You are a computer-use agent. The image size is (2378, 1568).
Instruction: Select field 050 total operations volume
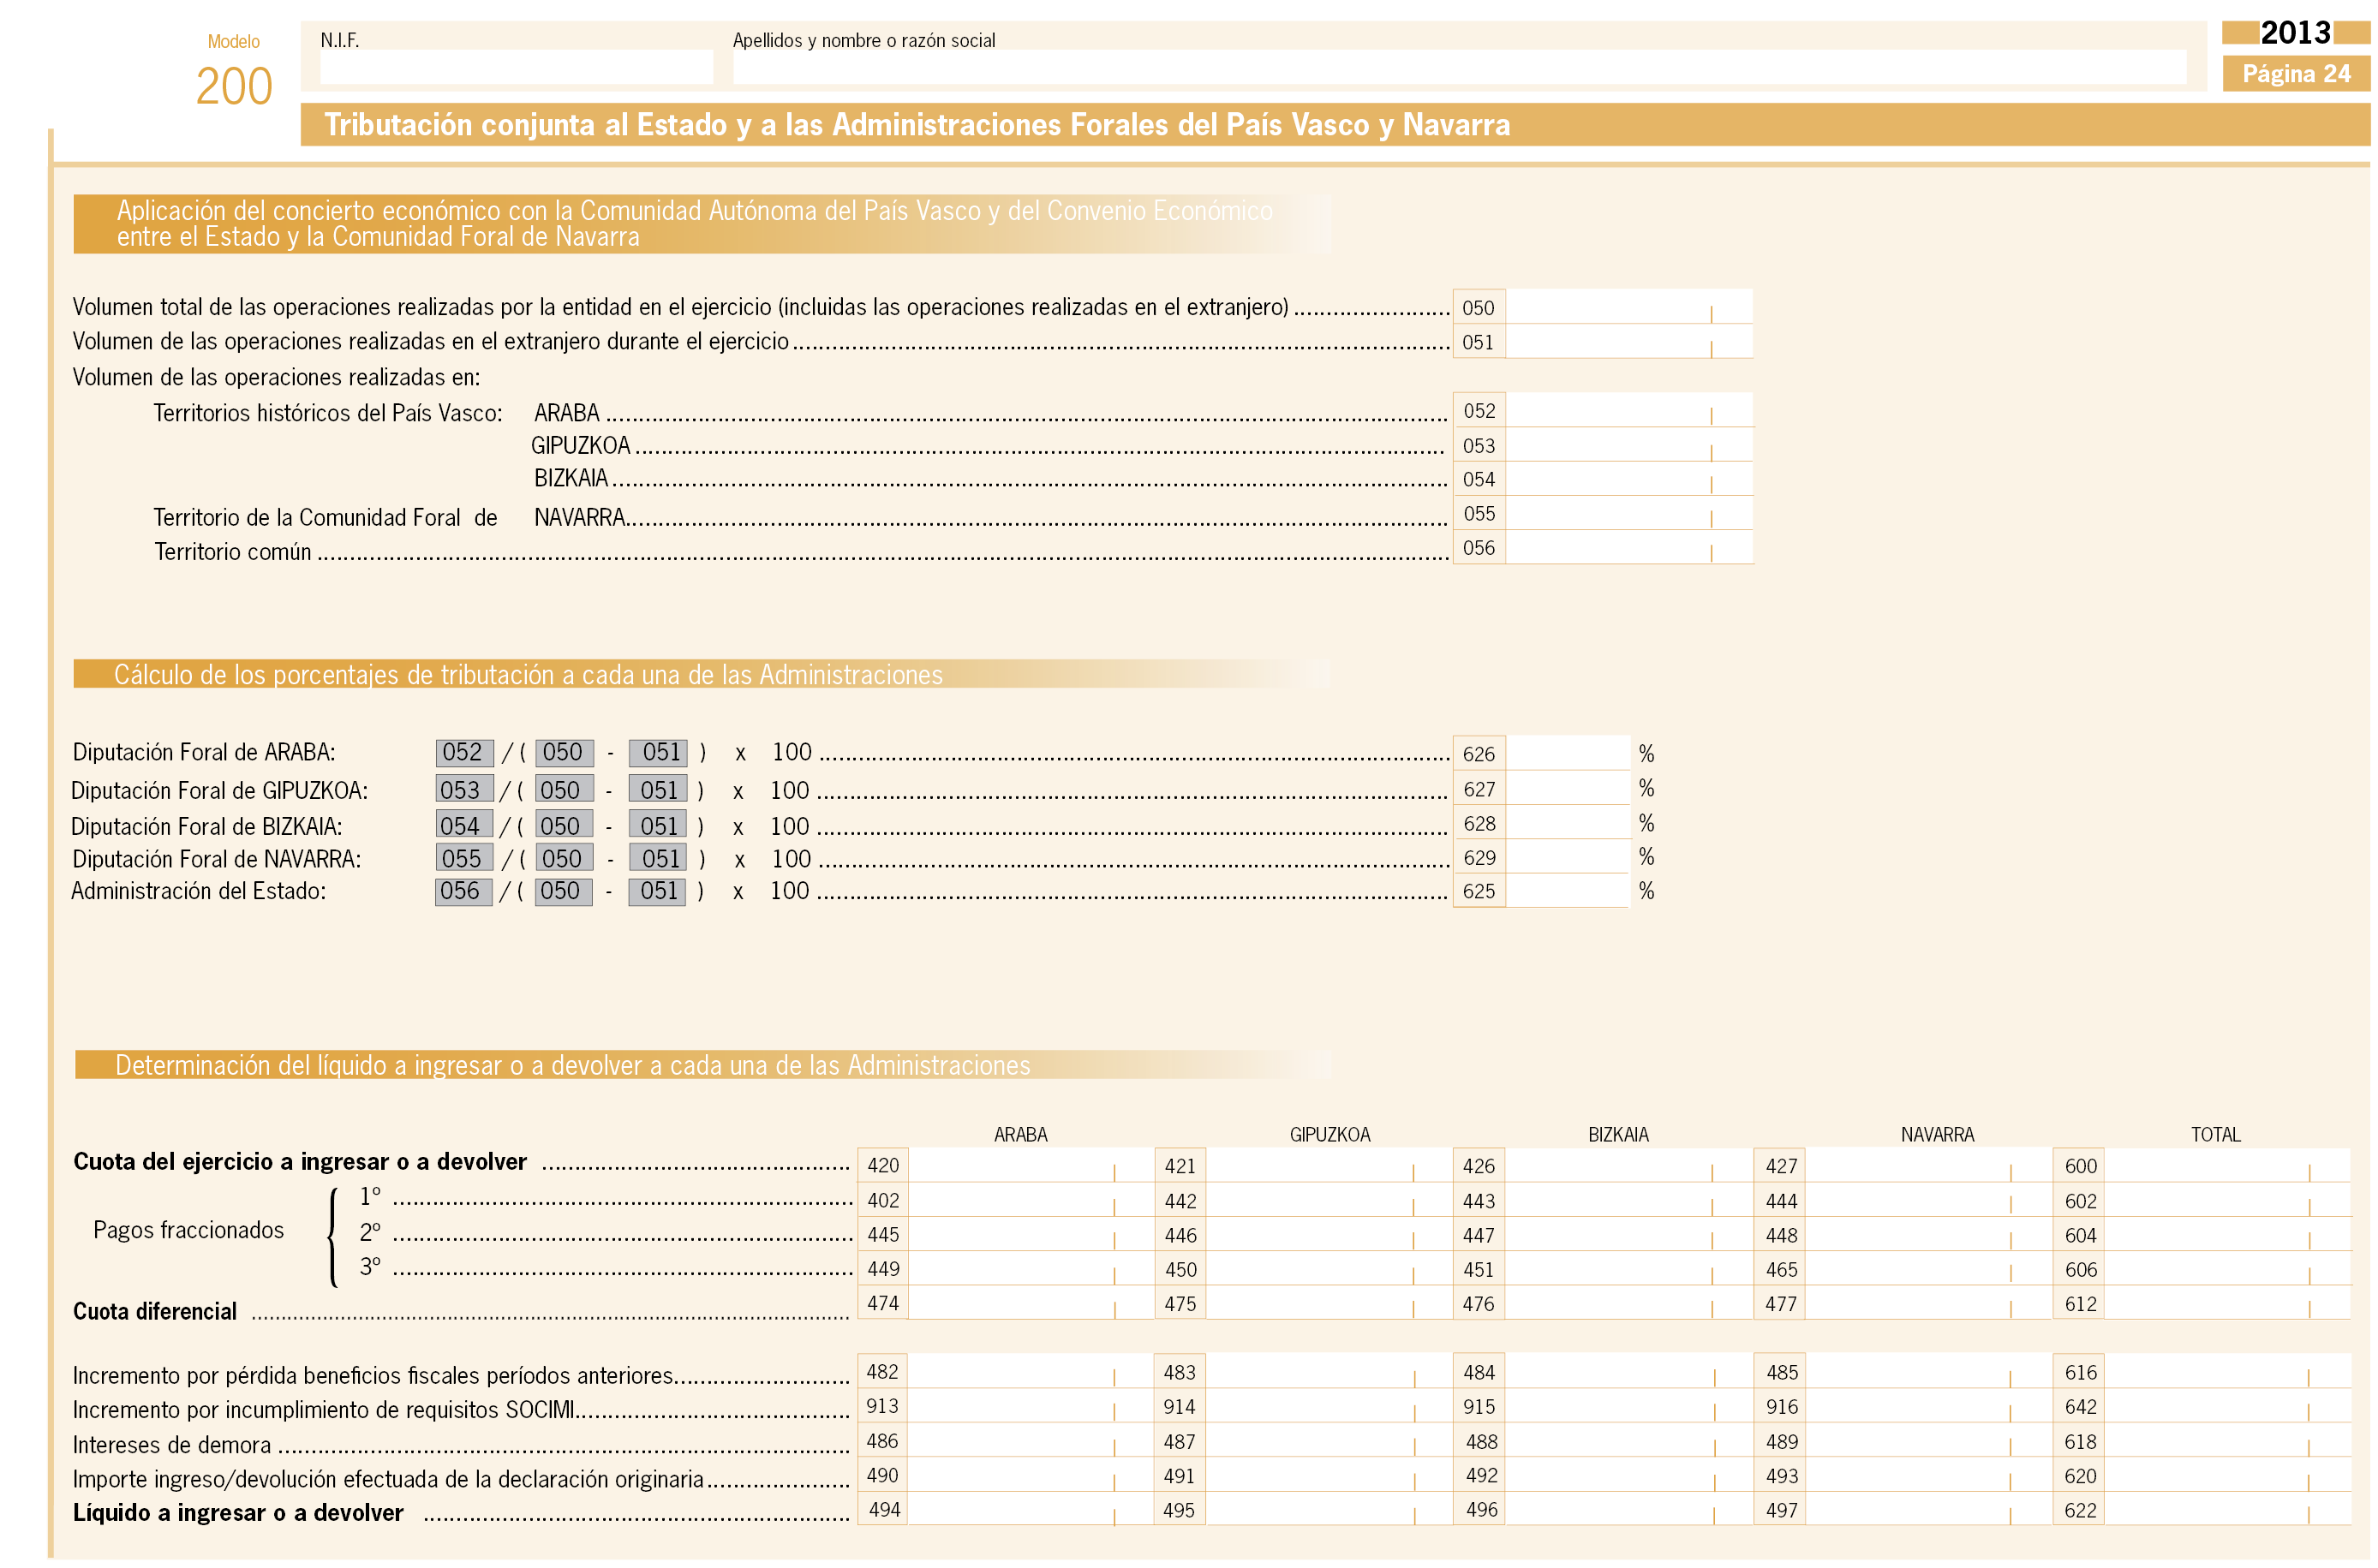pyautogui.click(x=1628, y=307)
